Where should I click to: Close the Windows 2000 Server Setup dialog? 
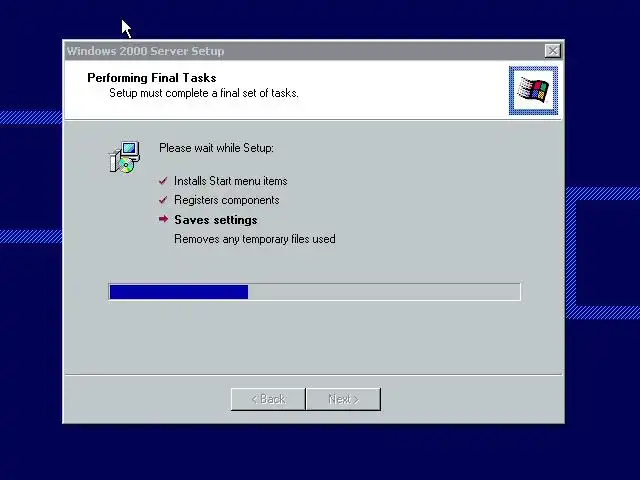click(553, 51)
